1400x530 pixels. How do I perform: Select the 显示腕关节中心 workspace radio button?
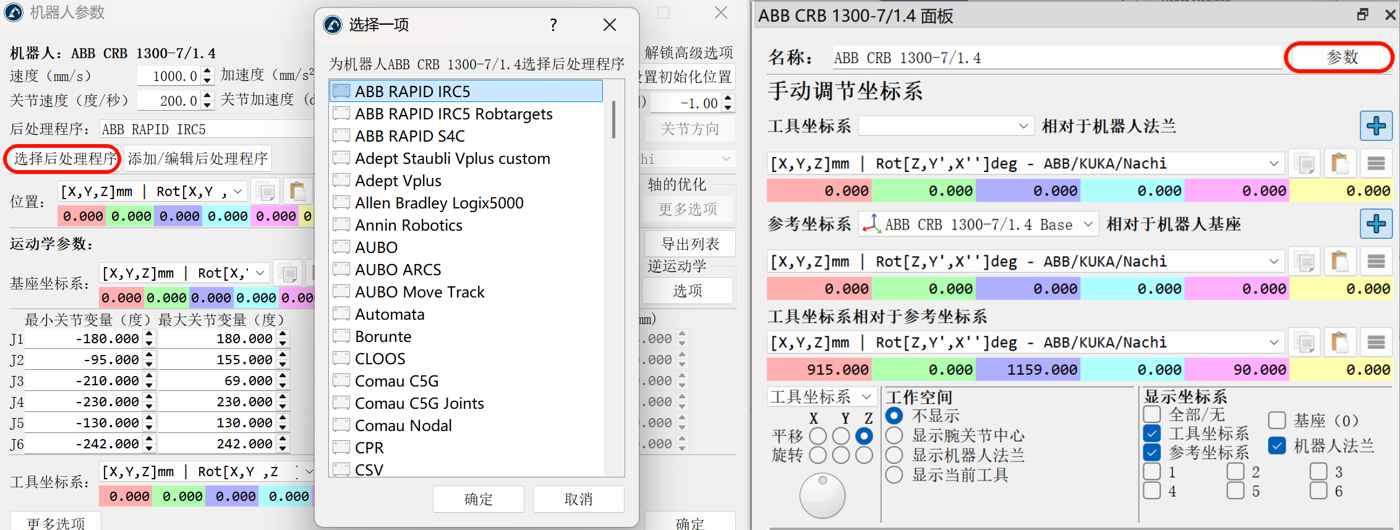894,436
